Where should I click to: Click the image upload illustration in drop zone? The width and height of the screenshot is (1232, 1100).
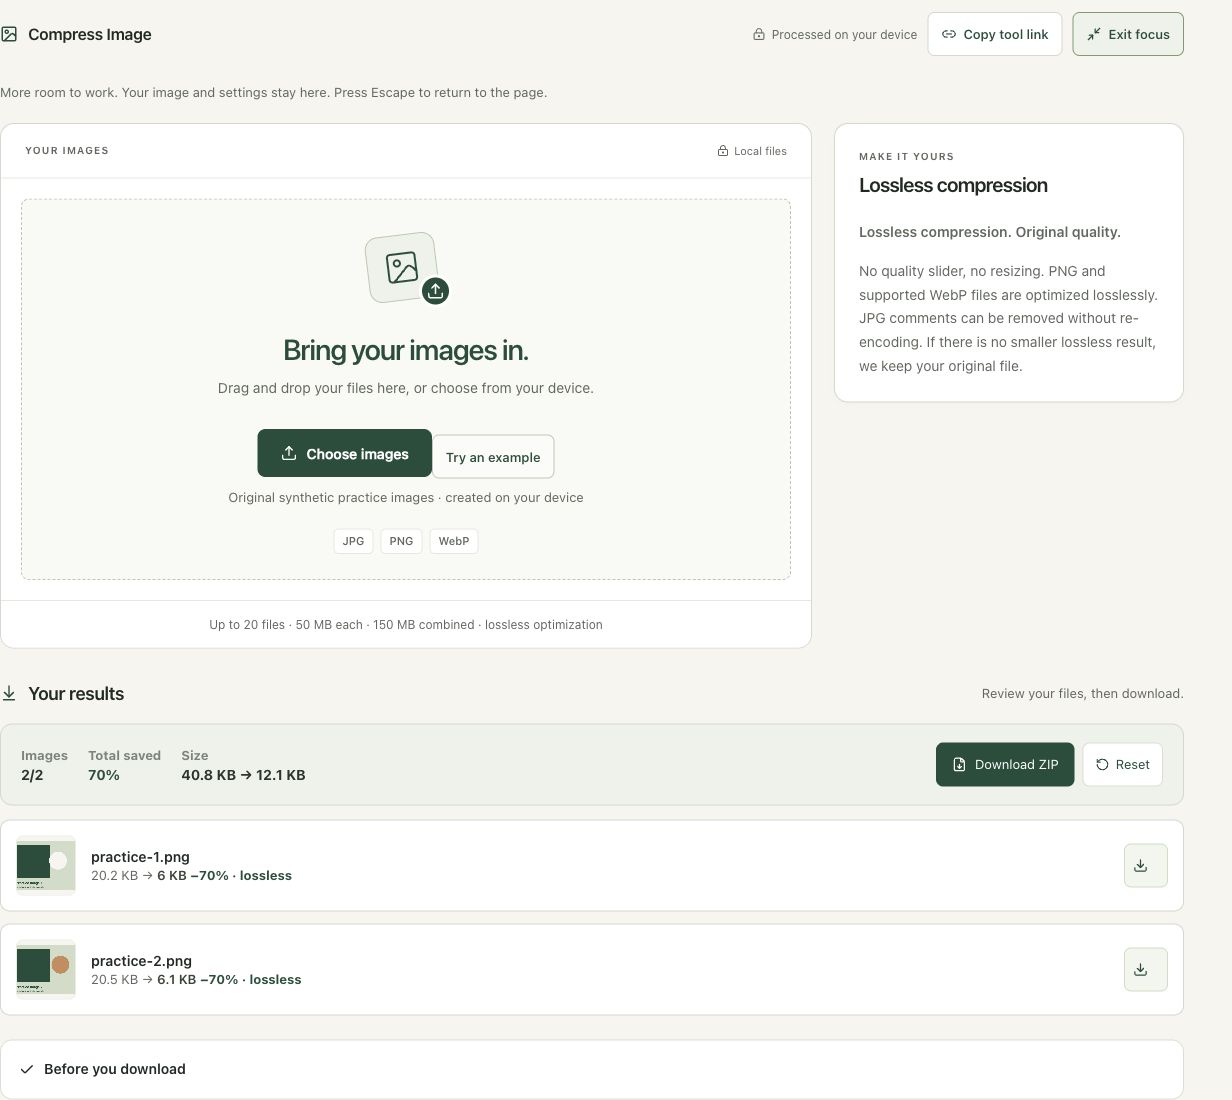pos(401,267)
